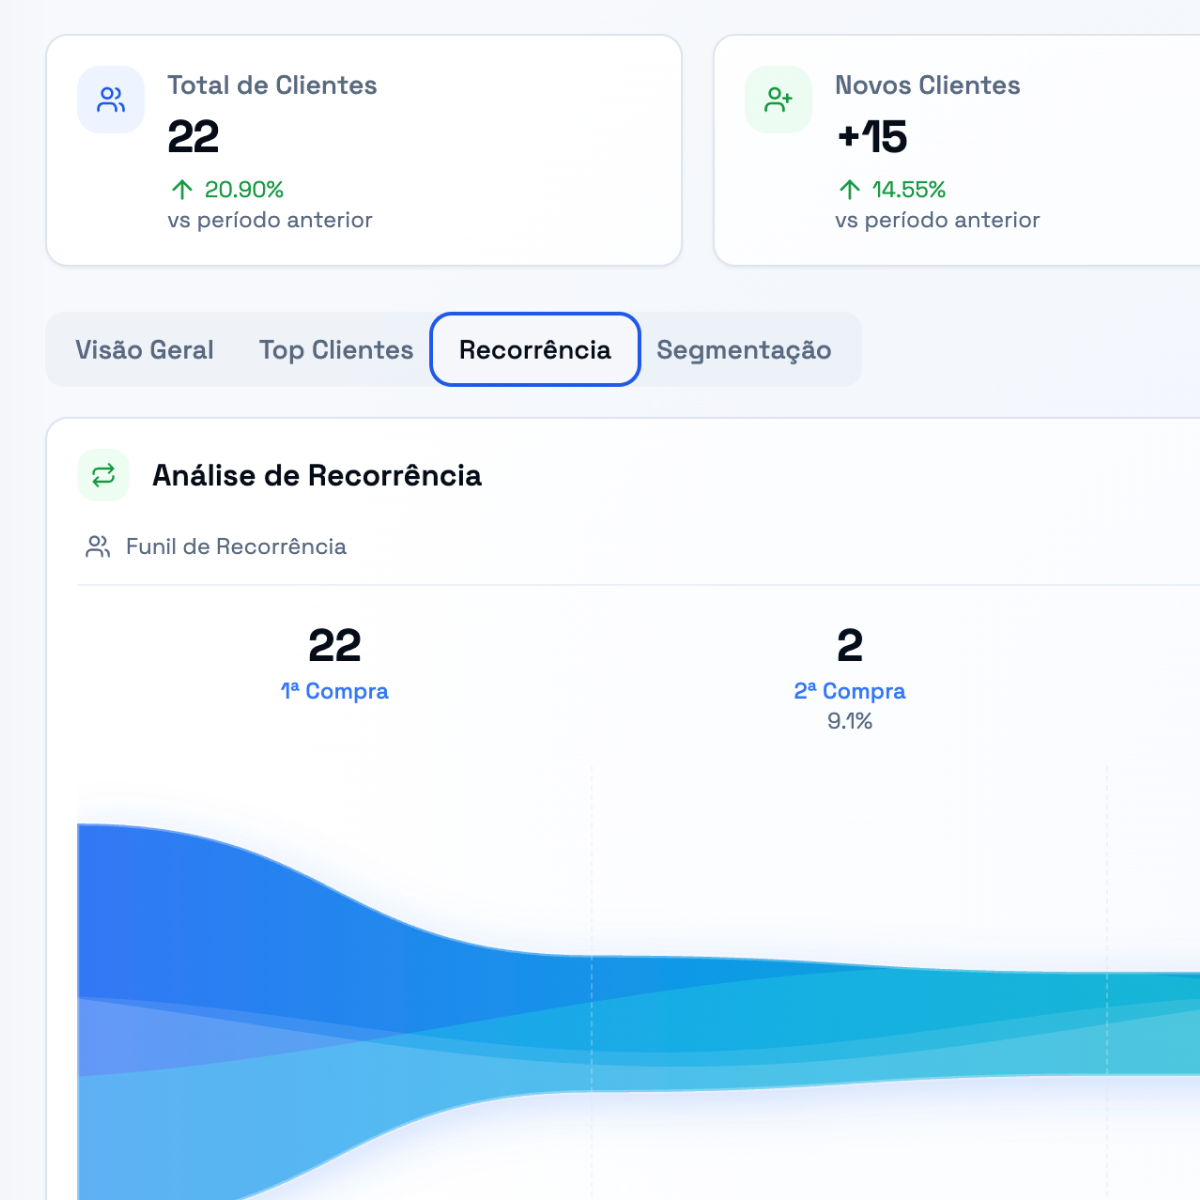
Task: Click the 9.1% conversion rate under 2ª Compra
Action: (x=849, y=721)
